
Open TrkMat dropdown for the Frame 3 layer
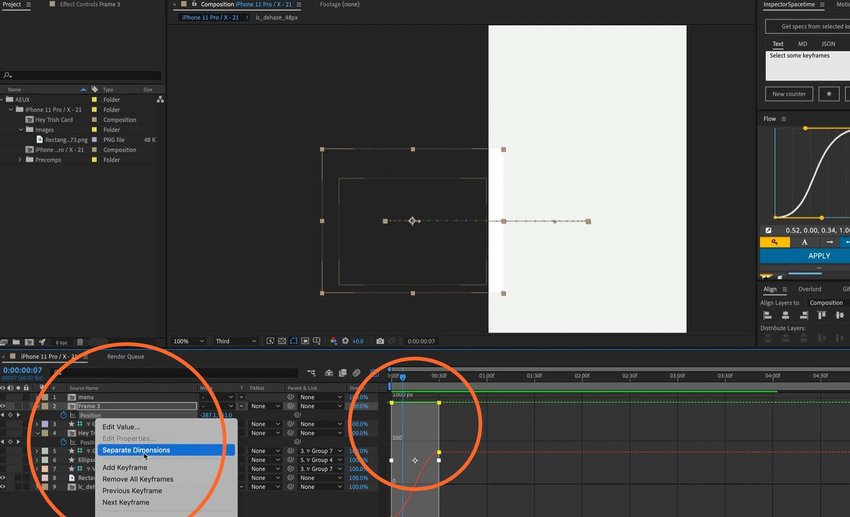tap(265, 406)
